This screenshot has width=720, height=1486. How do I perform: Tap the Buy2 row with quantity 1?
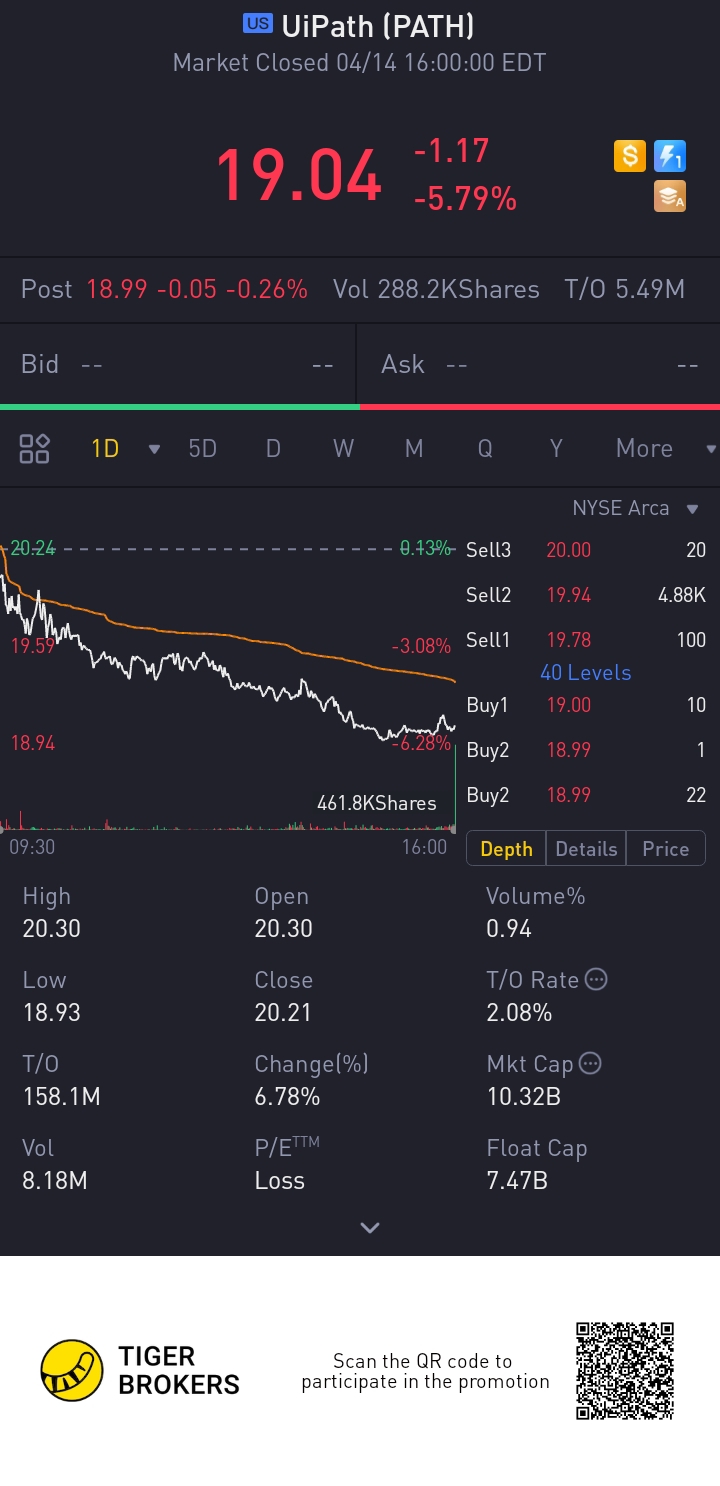tap(586, 750)
